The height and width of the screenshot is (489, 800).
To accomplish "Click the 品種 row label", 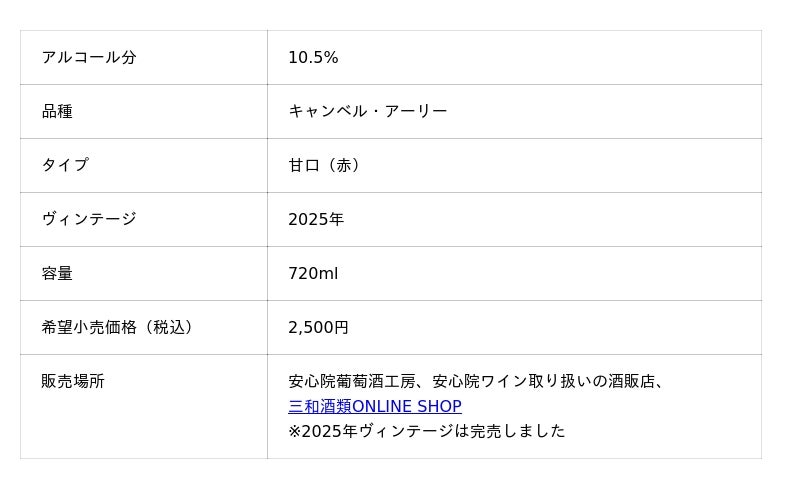I will coord(57,112).
